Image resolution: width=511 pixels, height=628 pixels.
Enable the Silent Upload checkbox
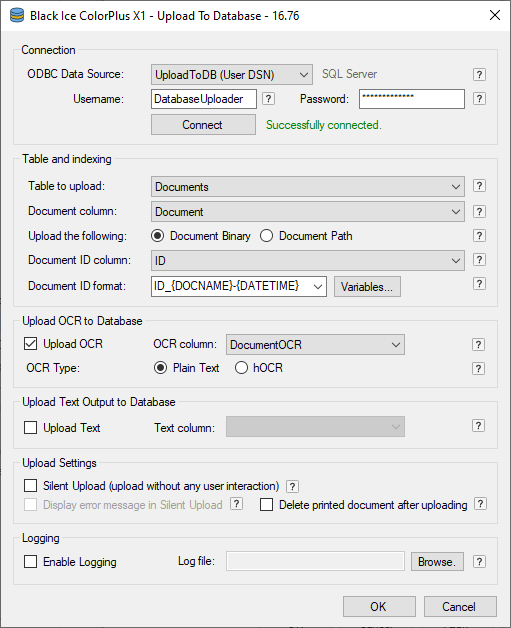pos(30,486)
